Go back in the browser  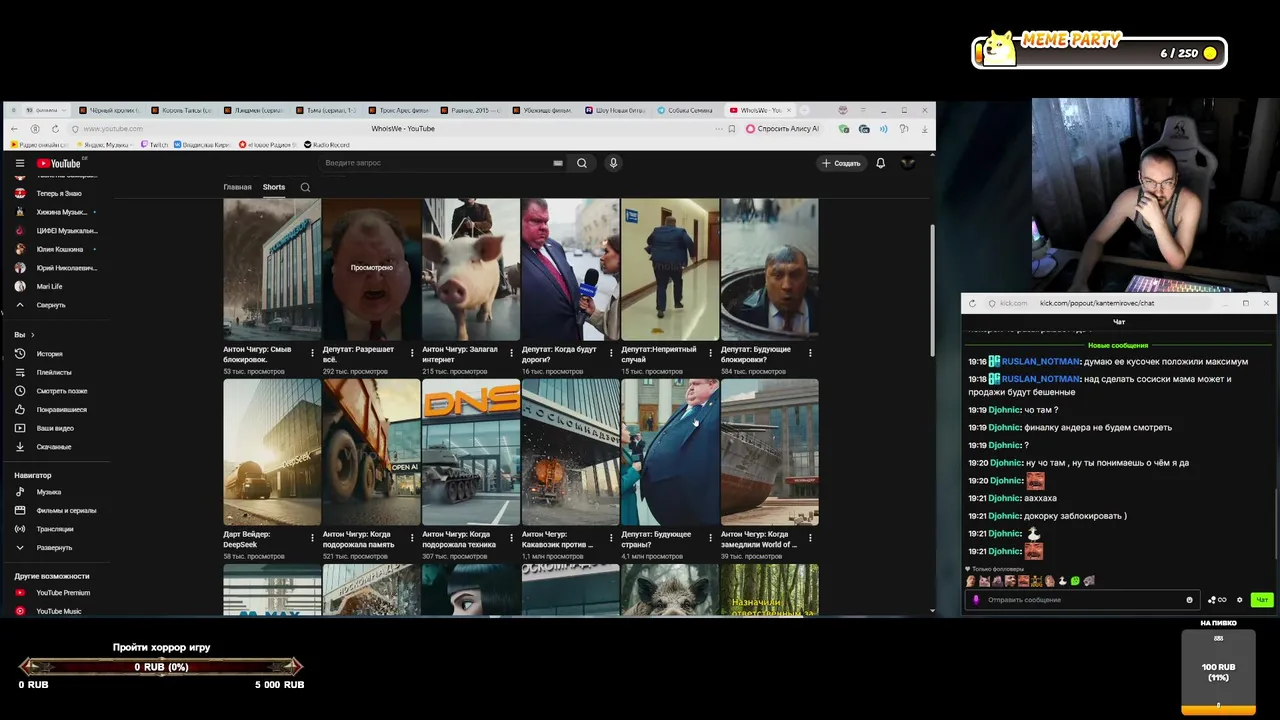tap(14, 129)
